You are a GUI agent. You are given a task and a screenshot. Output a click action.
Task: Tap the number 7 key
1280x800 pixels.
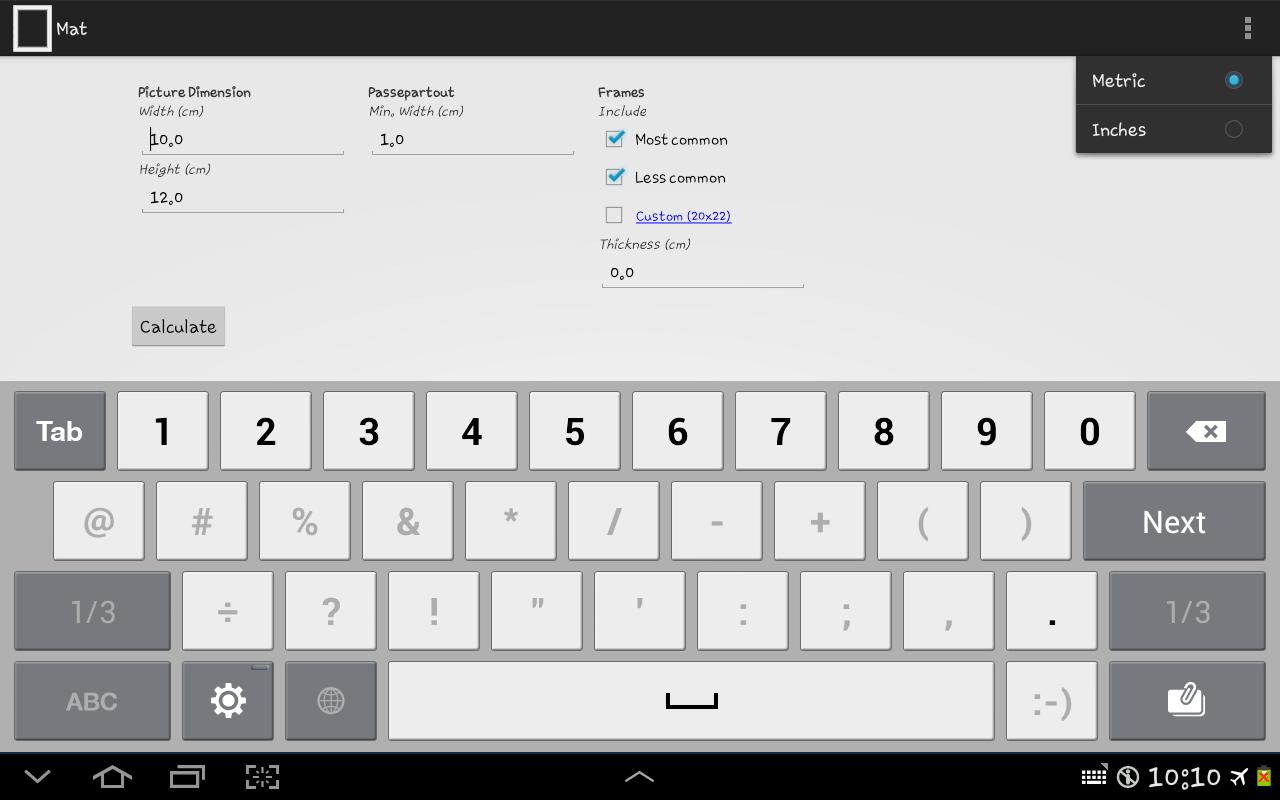(780, 431)
